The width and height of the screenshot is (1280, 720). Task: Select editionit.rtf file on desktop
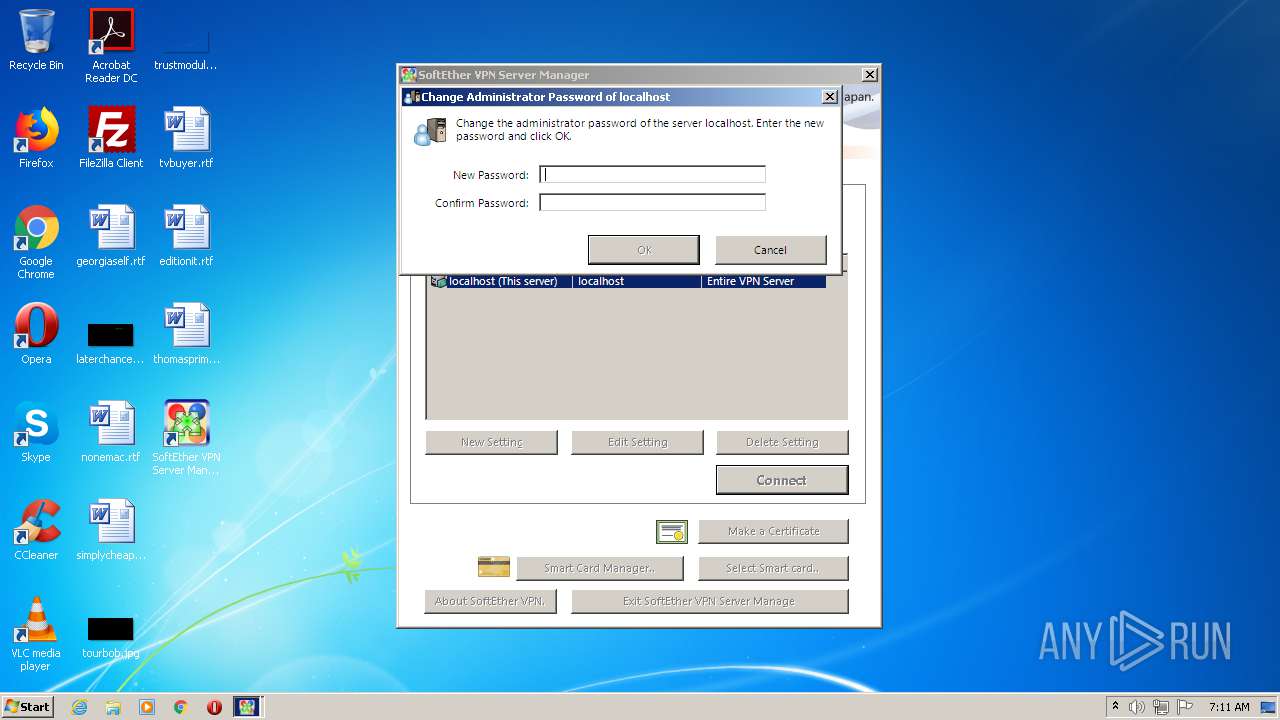click(x=186, y=236)
